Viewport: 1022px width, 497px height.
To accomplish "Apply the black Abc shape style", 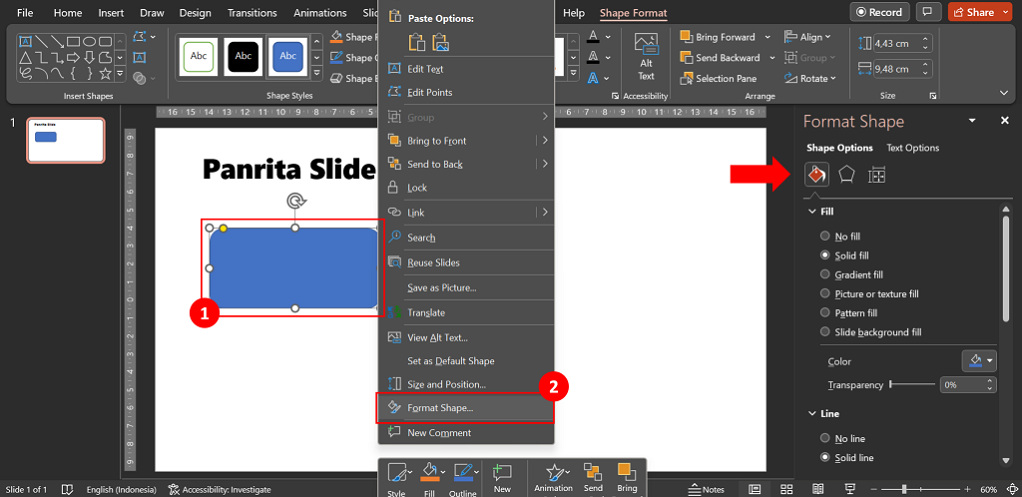I will 243,57.
